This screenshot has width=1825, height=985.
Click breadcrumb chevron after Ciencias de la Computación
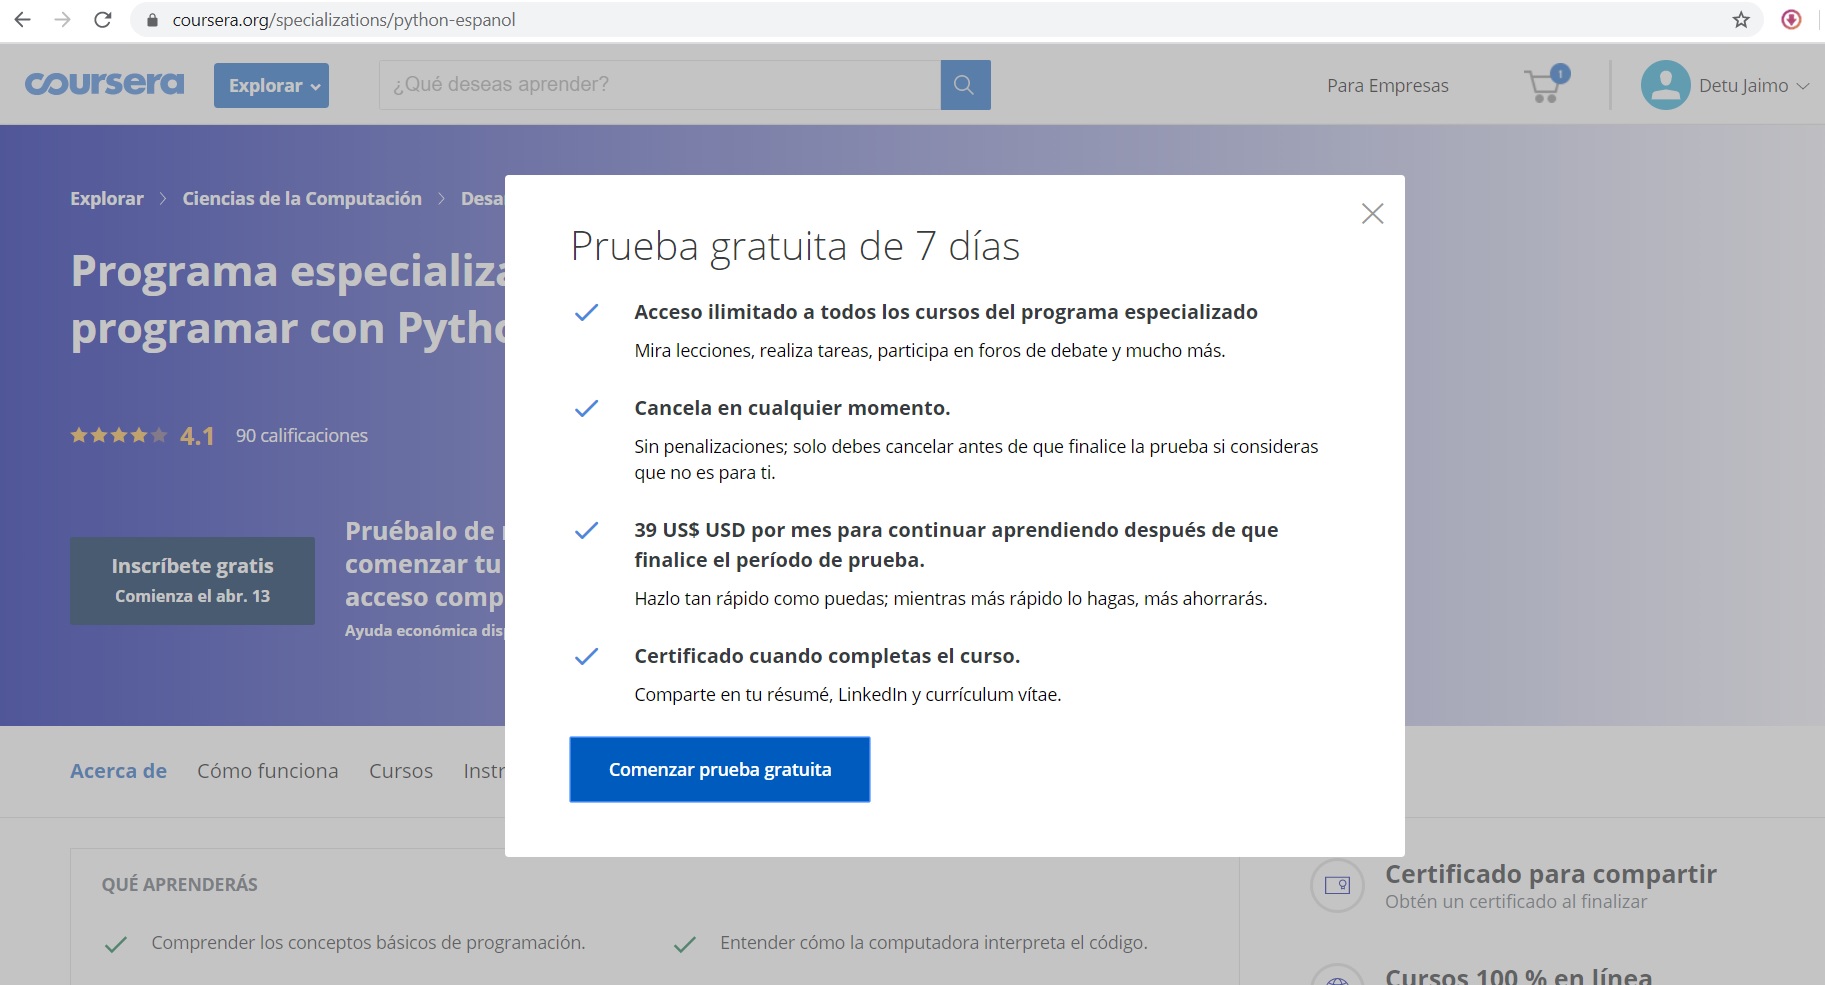tap(441, 199)
